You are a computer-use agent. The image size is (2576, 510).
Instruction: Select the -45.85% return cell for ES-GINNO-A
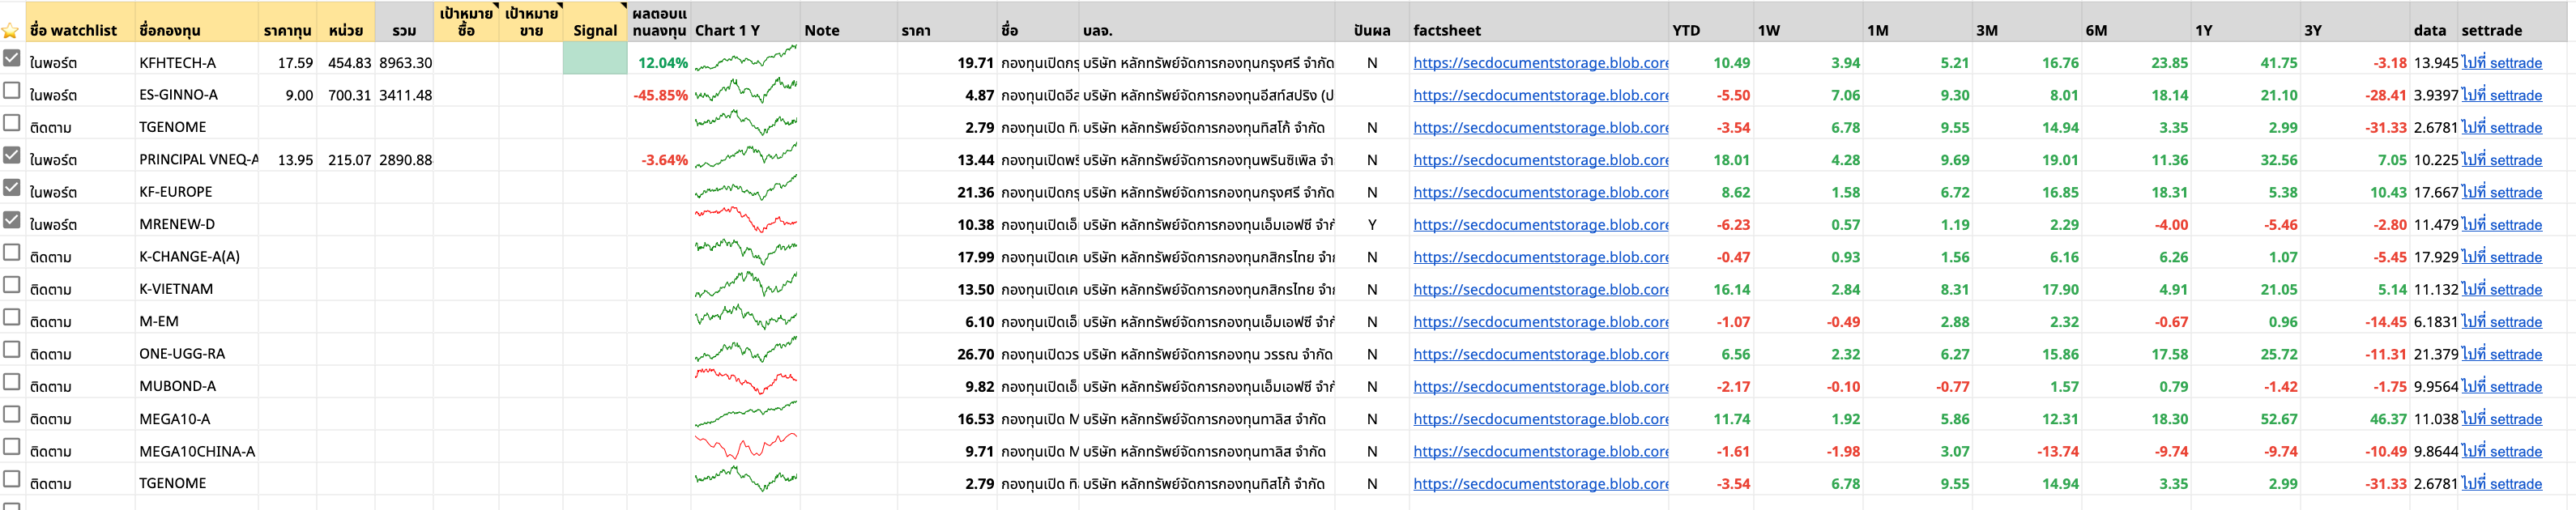pyautogui.click(x=659, y=95)
